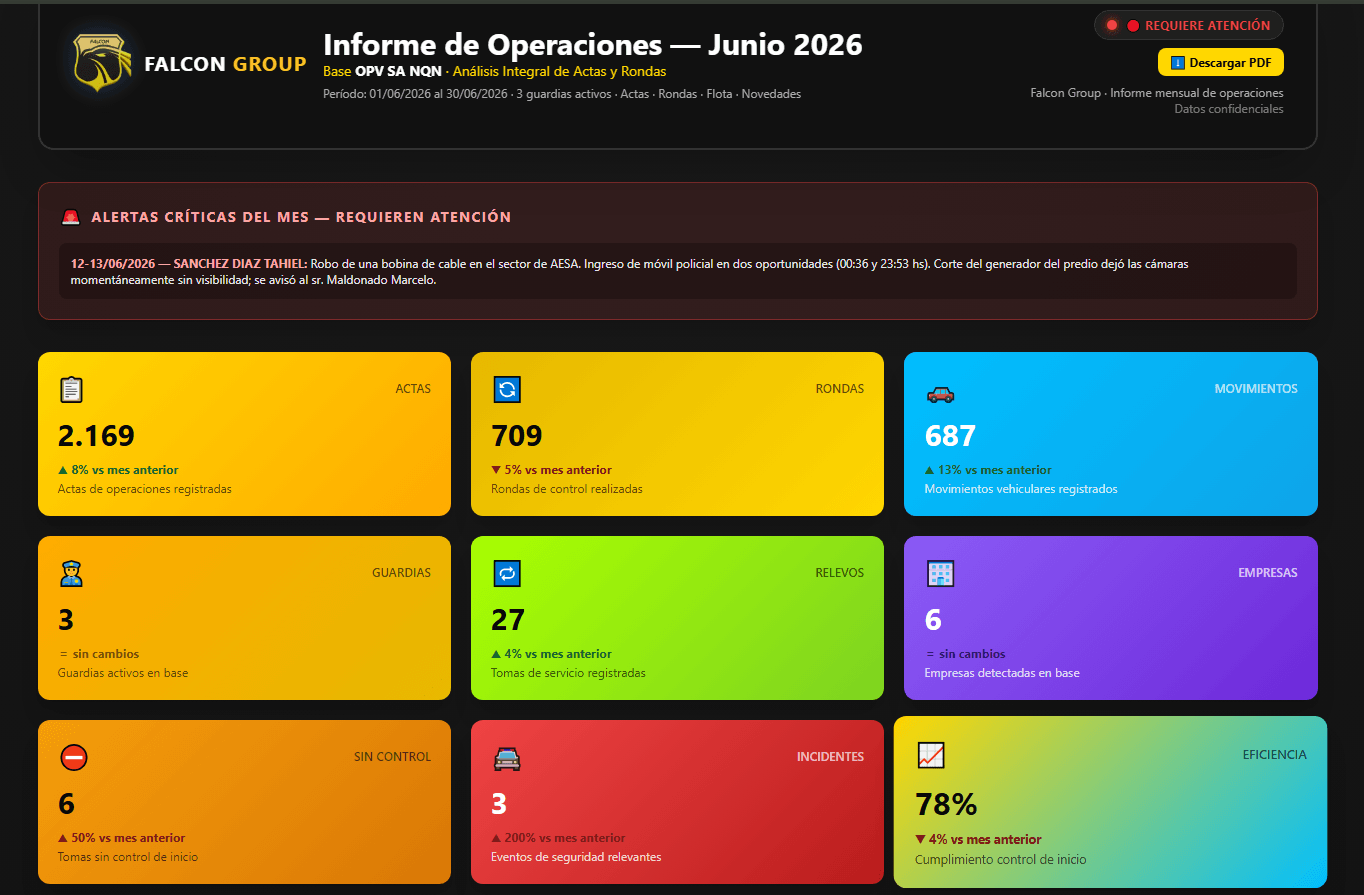This screenshot has width=1364, height=895.
Task: Click 'Rondas de control realizadas' caption
Action: tap(567, 489)
